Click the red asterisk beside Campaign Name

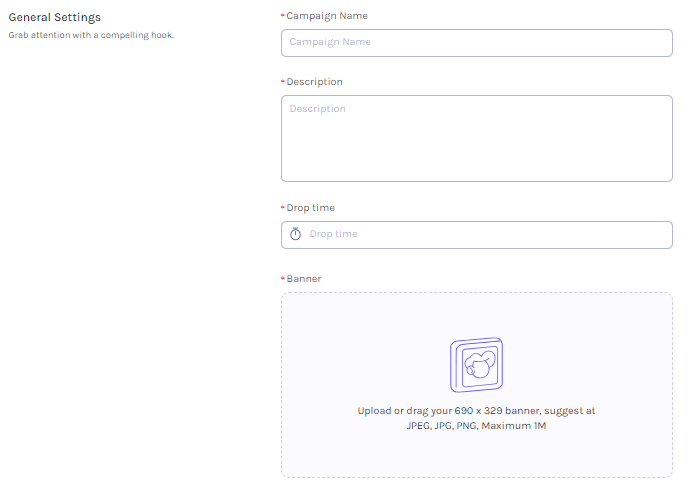coord(283,15)
